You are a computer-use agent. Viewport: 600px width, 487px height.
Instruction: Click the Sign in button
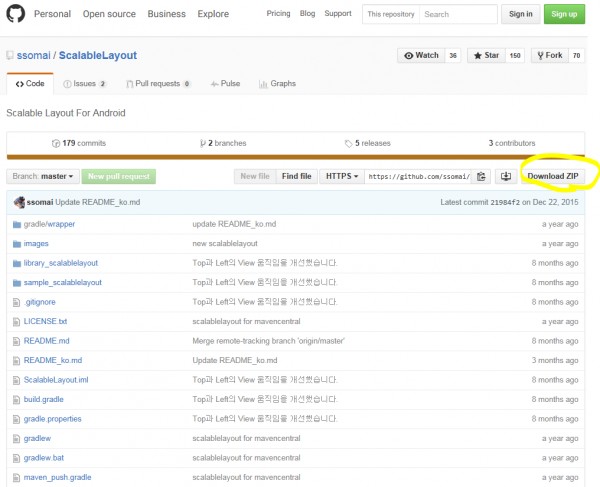click(x=520, y=14)
